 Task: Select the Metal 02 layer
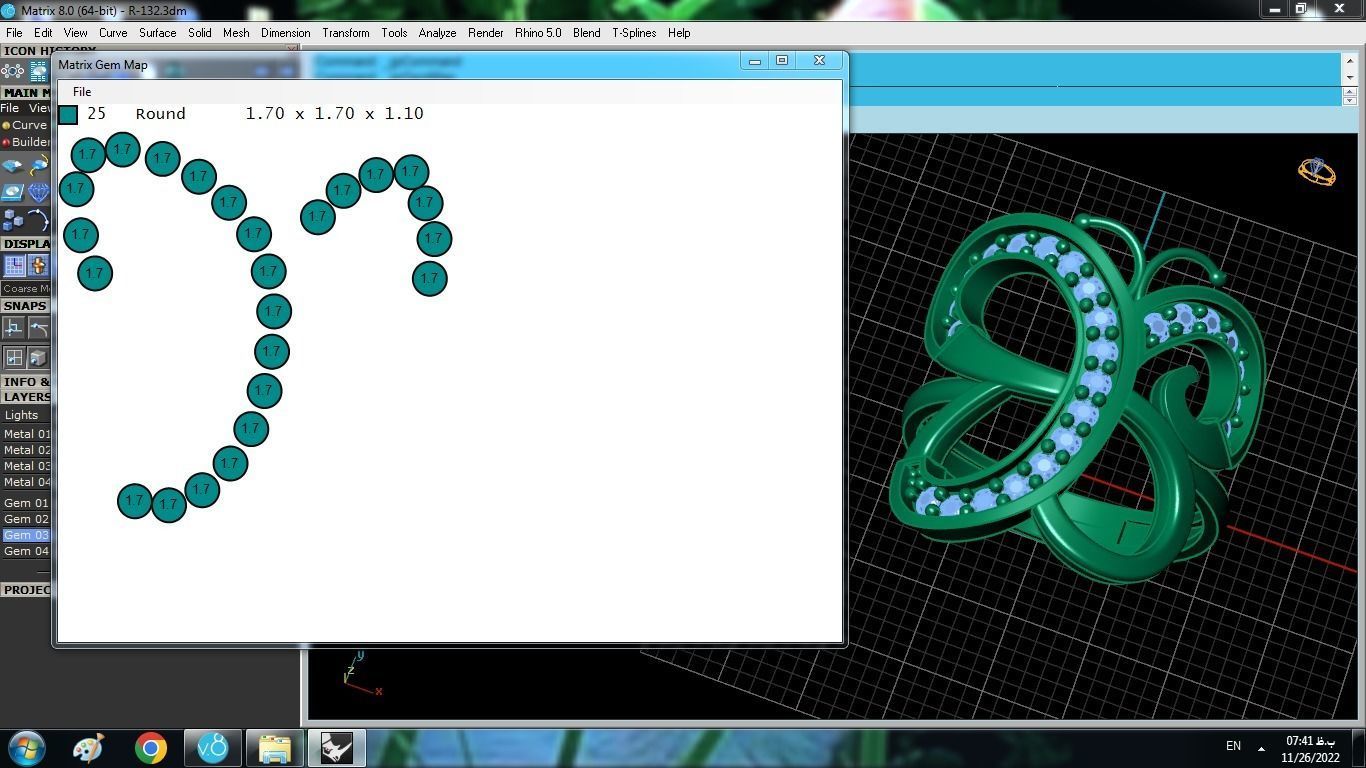click(x=26, y=450)
